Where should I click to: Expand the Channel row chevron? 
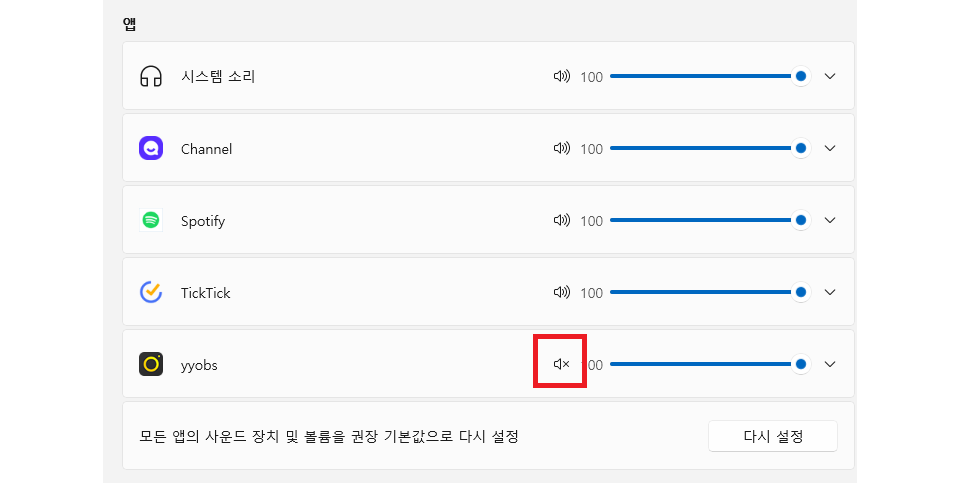[x=829, y=148]
